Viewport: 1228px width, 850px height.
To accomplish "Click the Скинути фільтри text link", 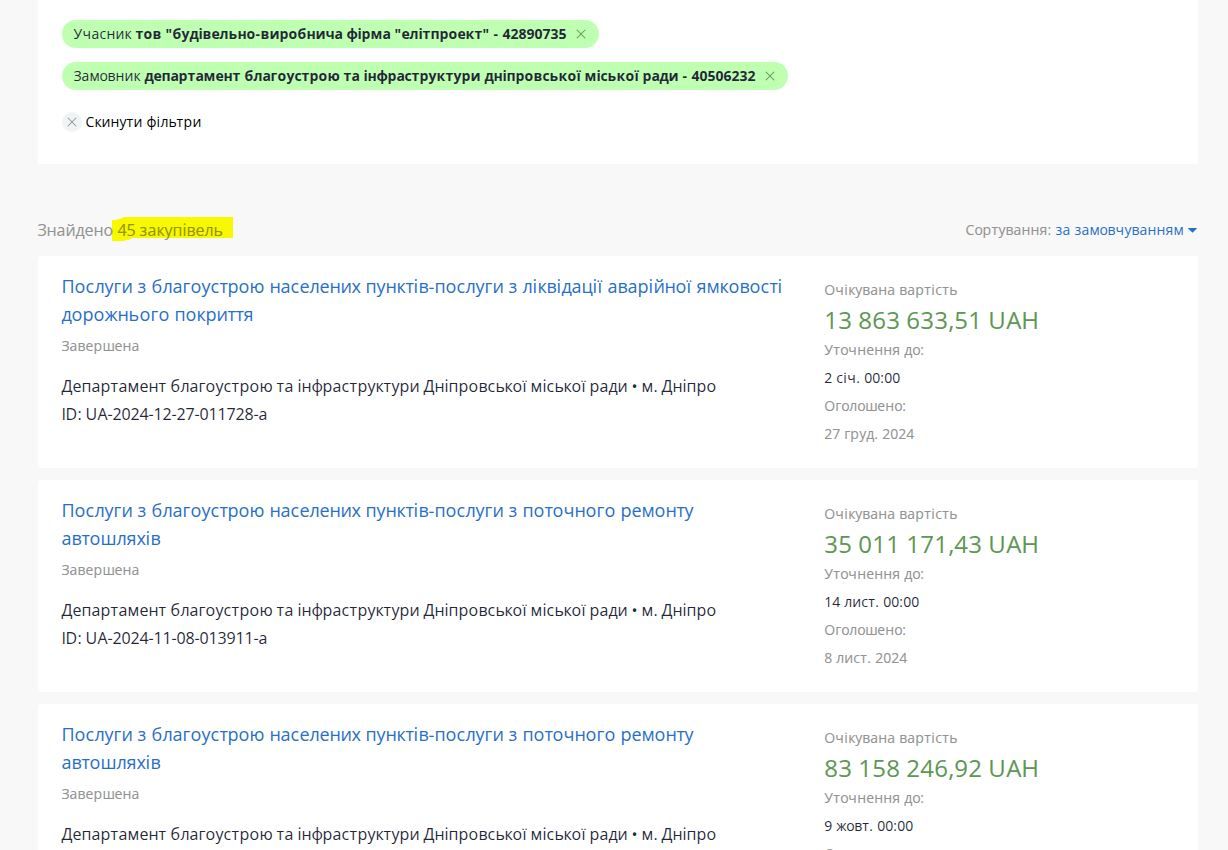I will pos(143,122).
